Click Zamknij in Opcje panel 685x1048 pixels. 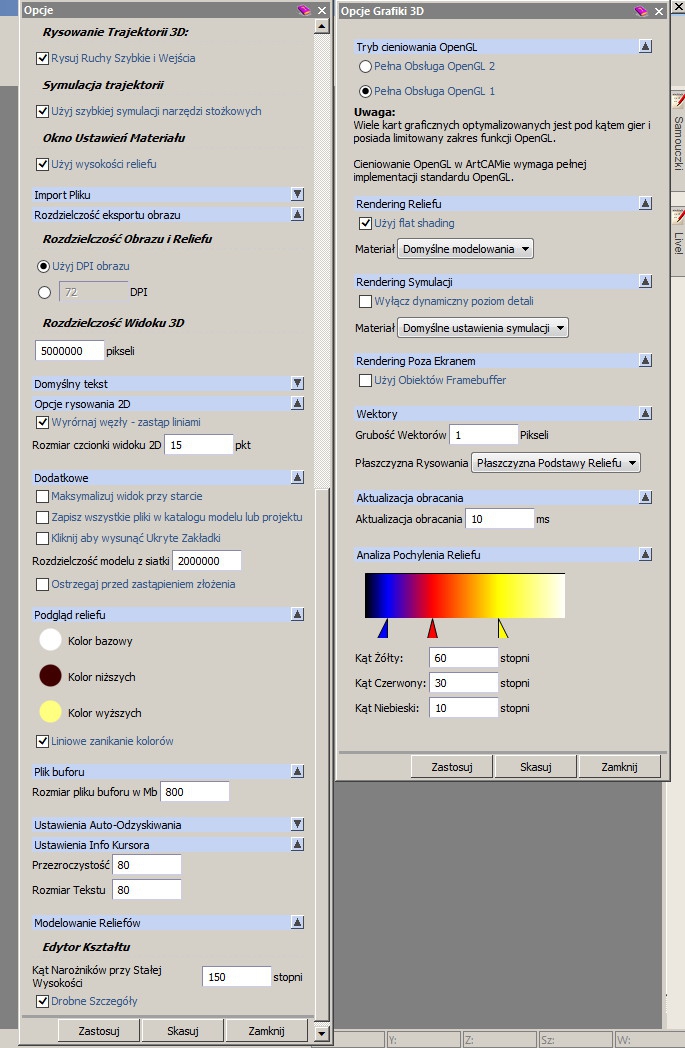(267, 1031)
